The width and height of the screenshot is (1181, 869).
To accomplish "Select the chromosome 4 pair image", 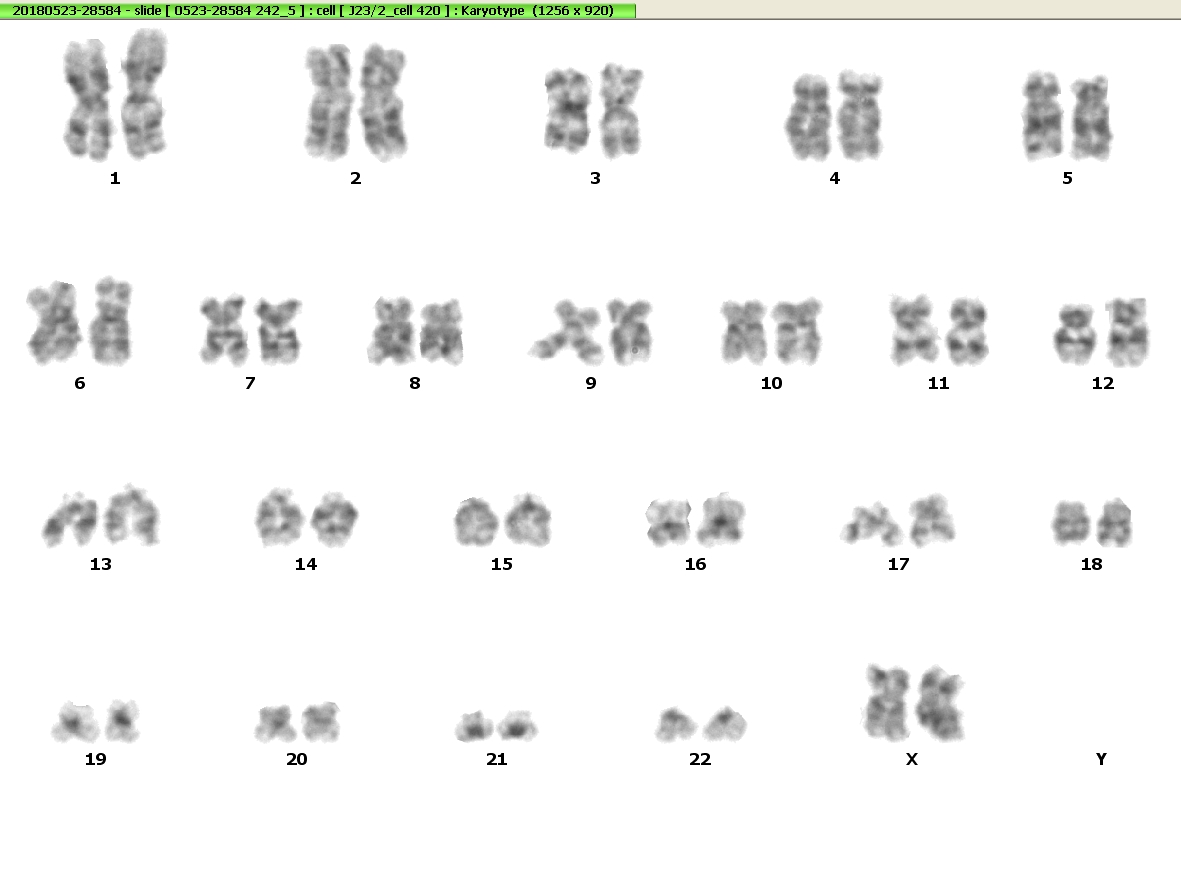I will [x=834, y=116].
